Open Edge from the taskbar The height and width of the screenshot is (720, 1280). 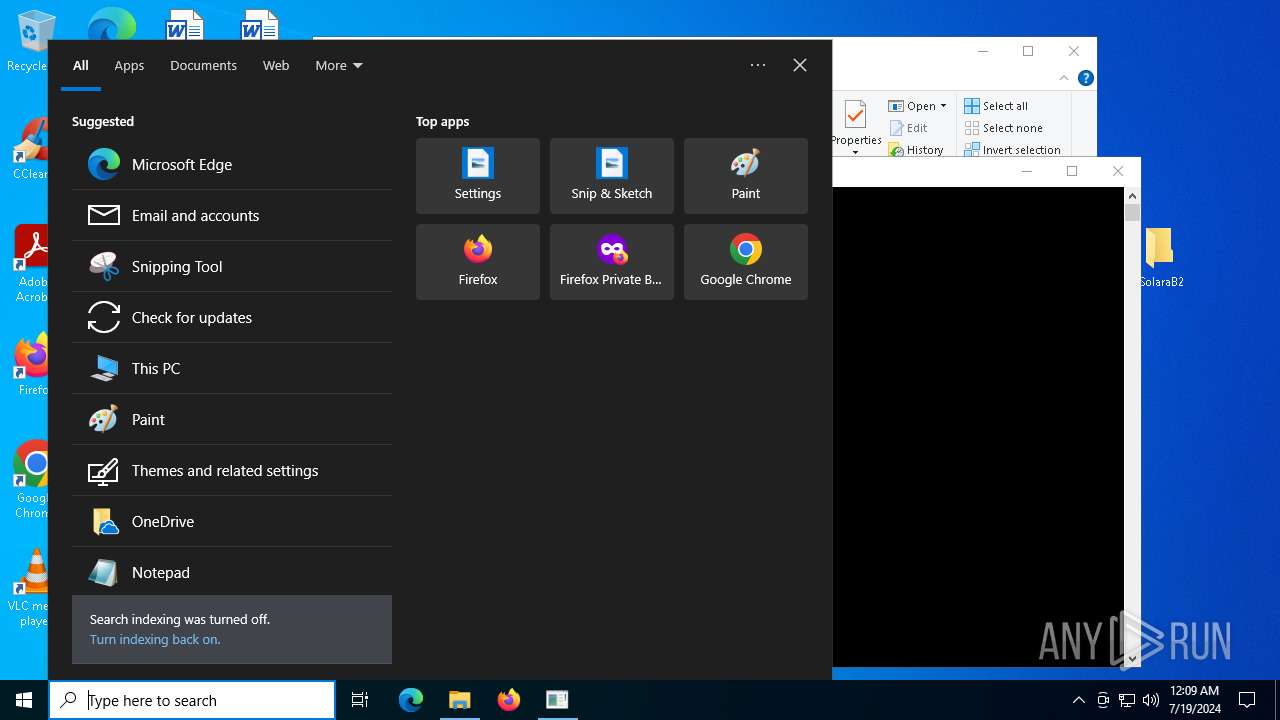click(x=411, y=700)
